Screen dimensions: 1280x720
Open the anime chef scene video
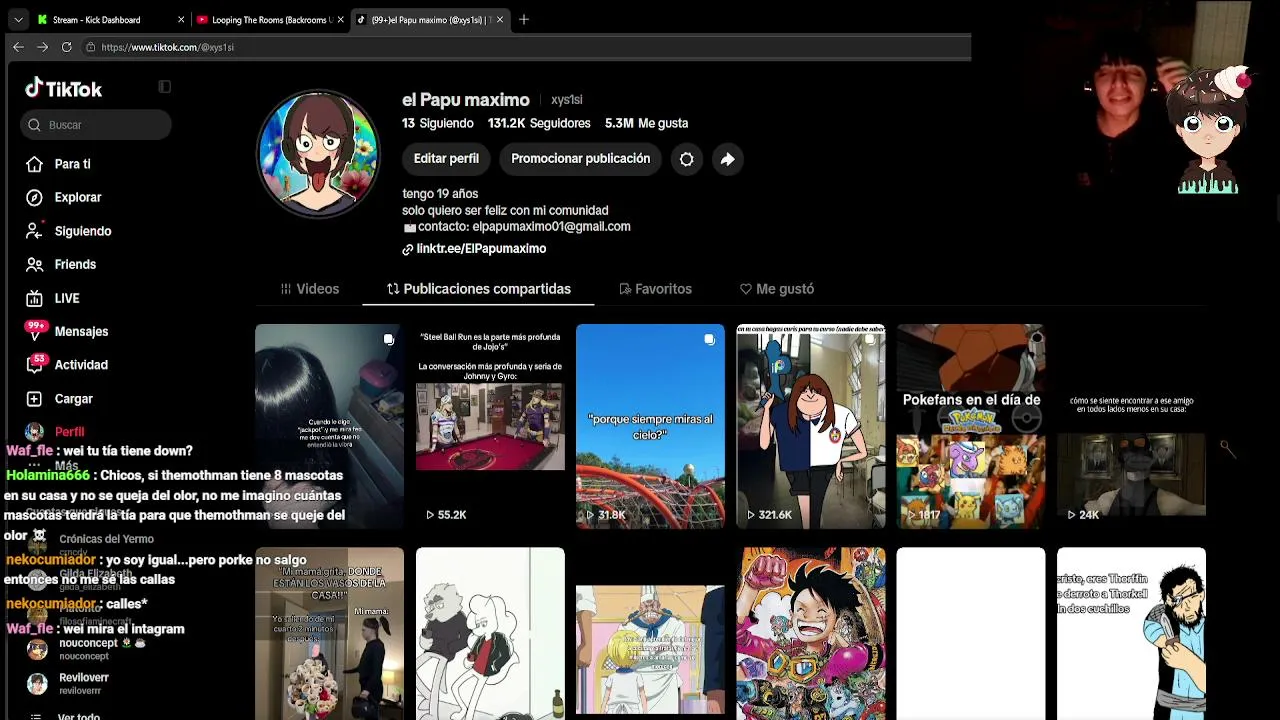tap(650, 634)
